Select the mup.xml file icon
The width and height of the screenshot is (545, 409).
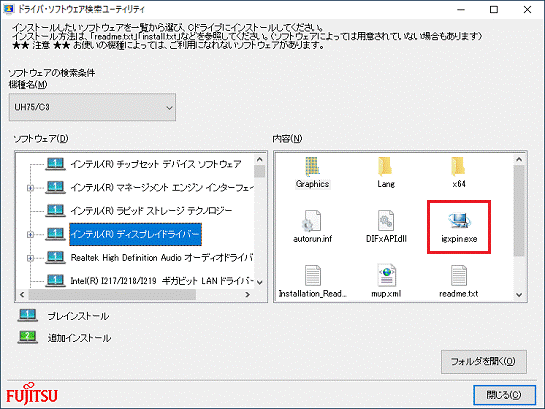(386, 275)
